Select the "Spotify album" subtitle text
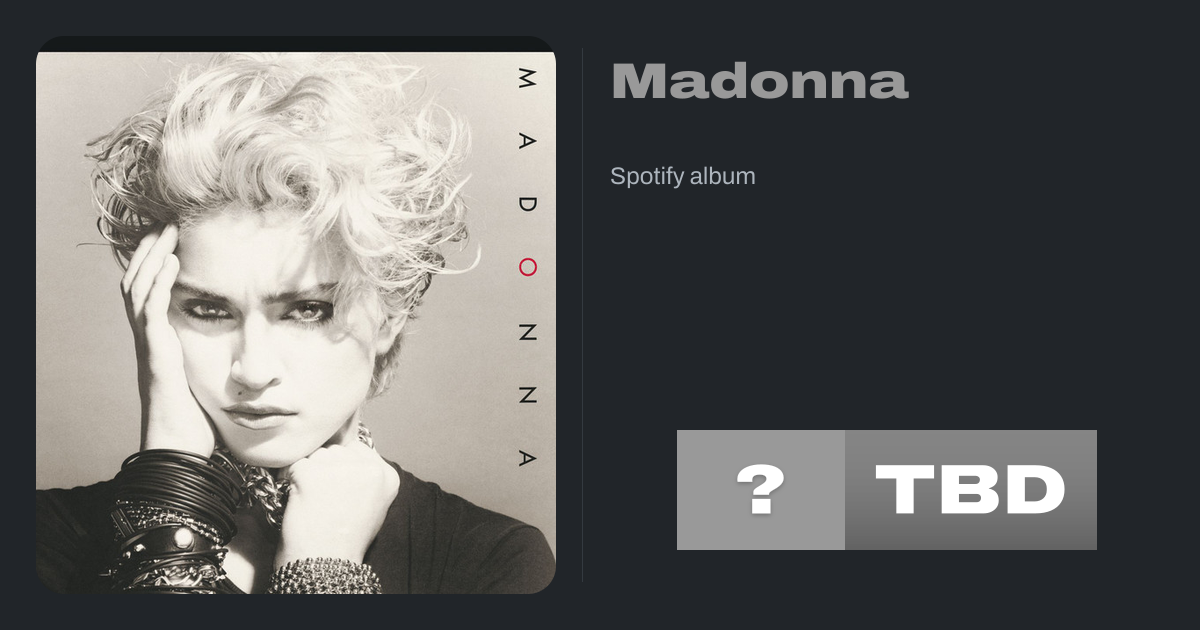This screenshot has height=630, width=1200. pos(683,177)
